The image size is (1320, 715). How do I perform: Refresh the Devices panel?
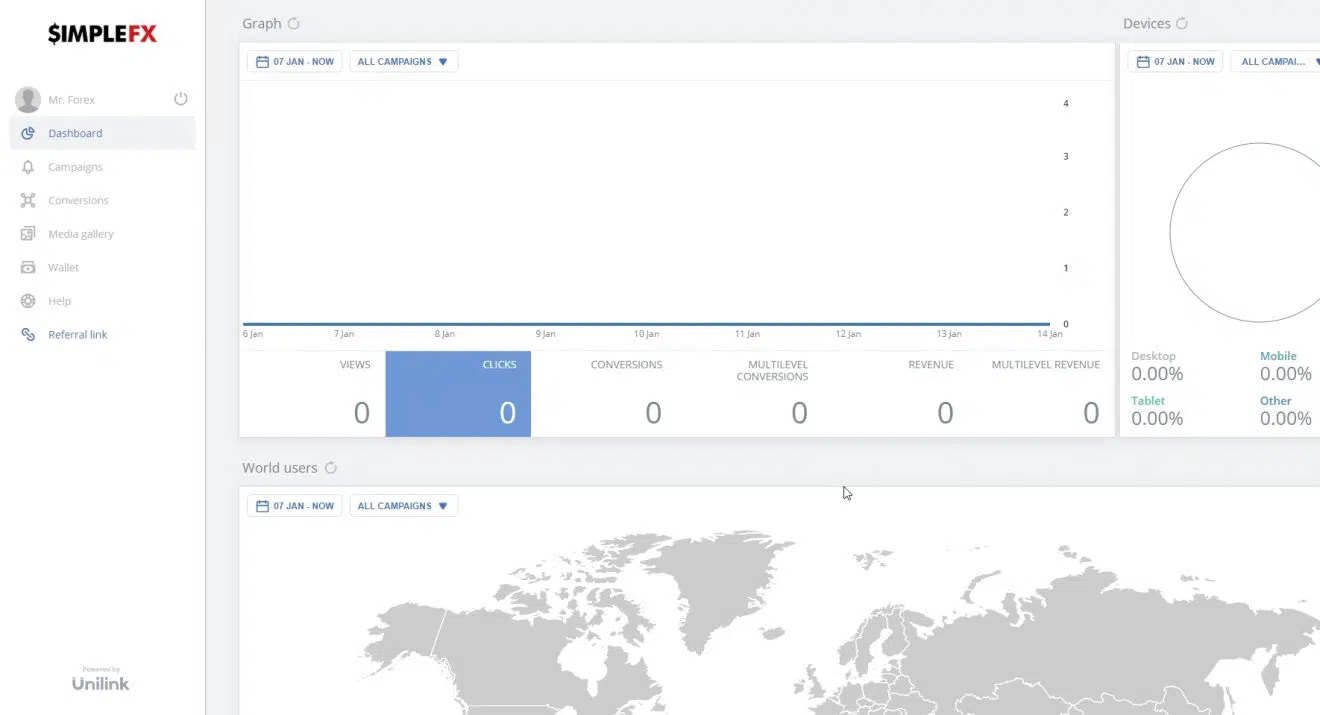click(1182, 23)
